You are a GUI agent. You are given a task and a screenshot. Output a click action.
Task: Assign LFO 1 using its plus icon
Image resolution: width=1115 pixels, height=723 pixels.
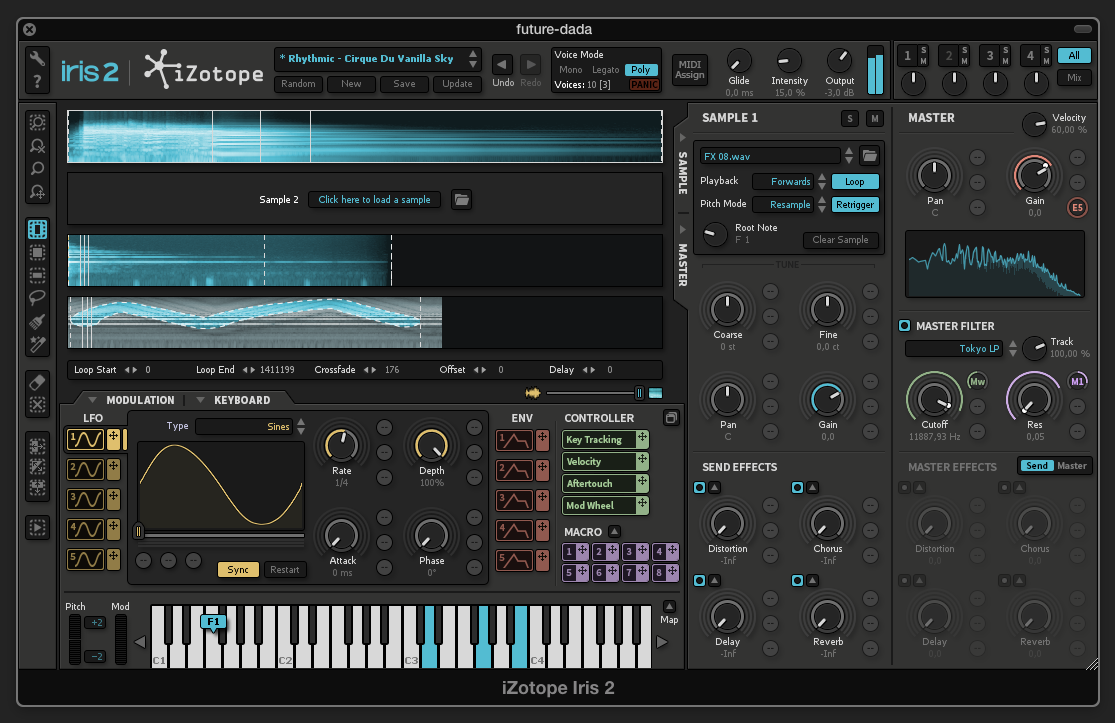click(x=113, y=439)
